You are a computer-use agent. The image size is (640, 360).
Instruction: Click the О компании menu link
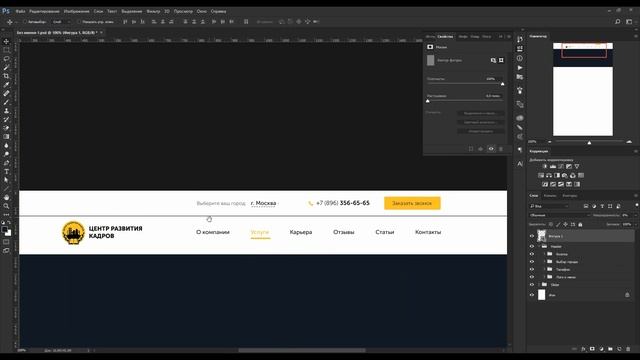coord(213,232)
